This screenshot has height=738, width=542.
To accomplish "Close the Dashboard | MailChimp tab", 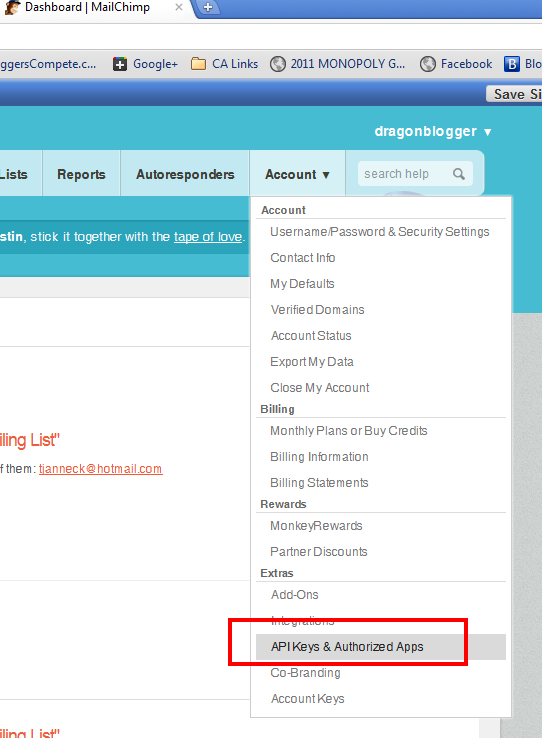I will pyautogui.click(x=179, y=8).
